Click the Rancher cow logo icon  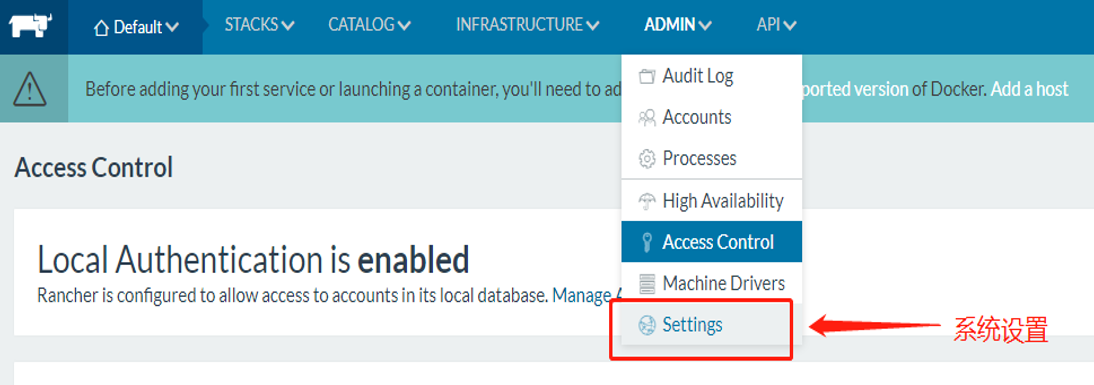click(32, 27)
